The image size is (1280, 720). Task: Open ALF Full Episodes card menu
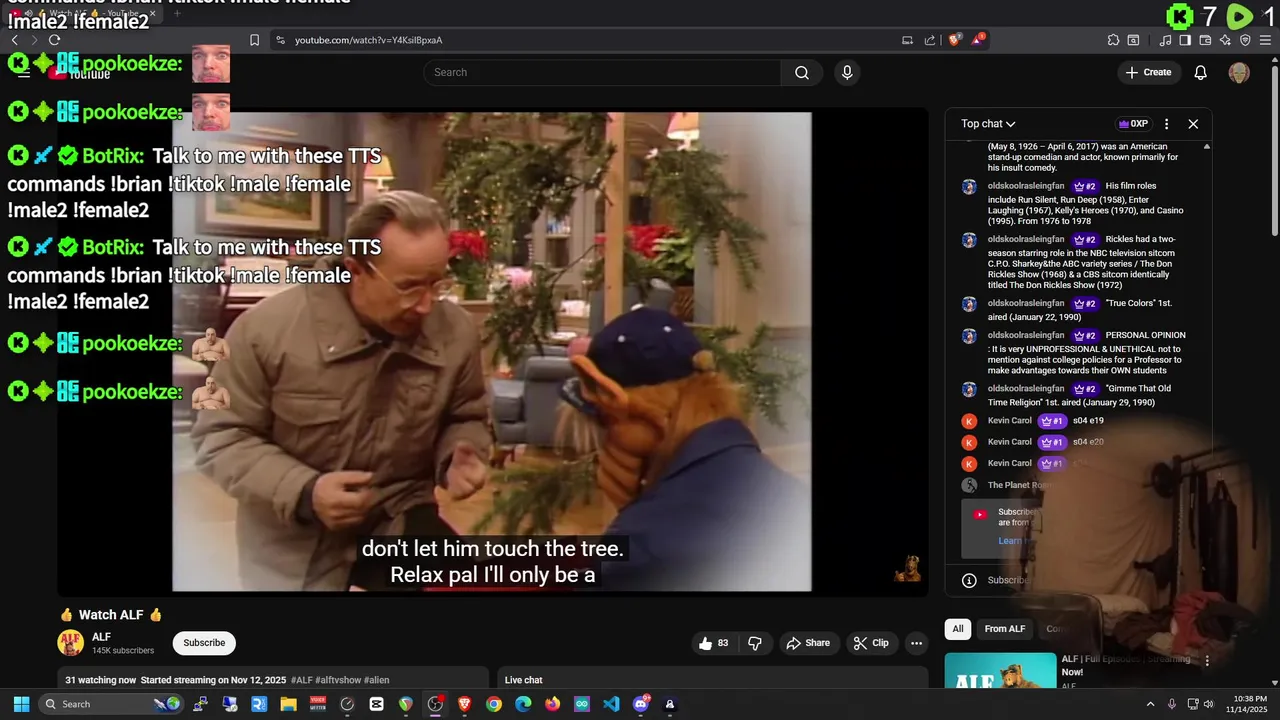1207,661
